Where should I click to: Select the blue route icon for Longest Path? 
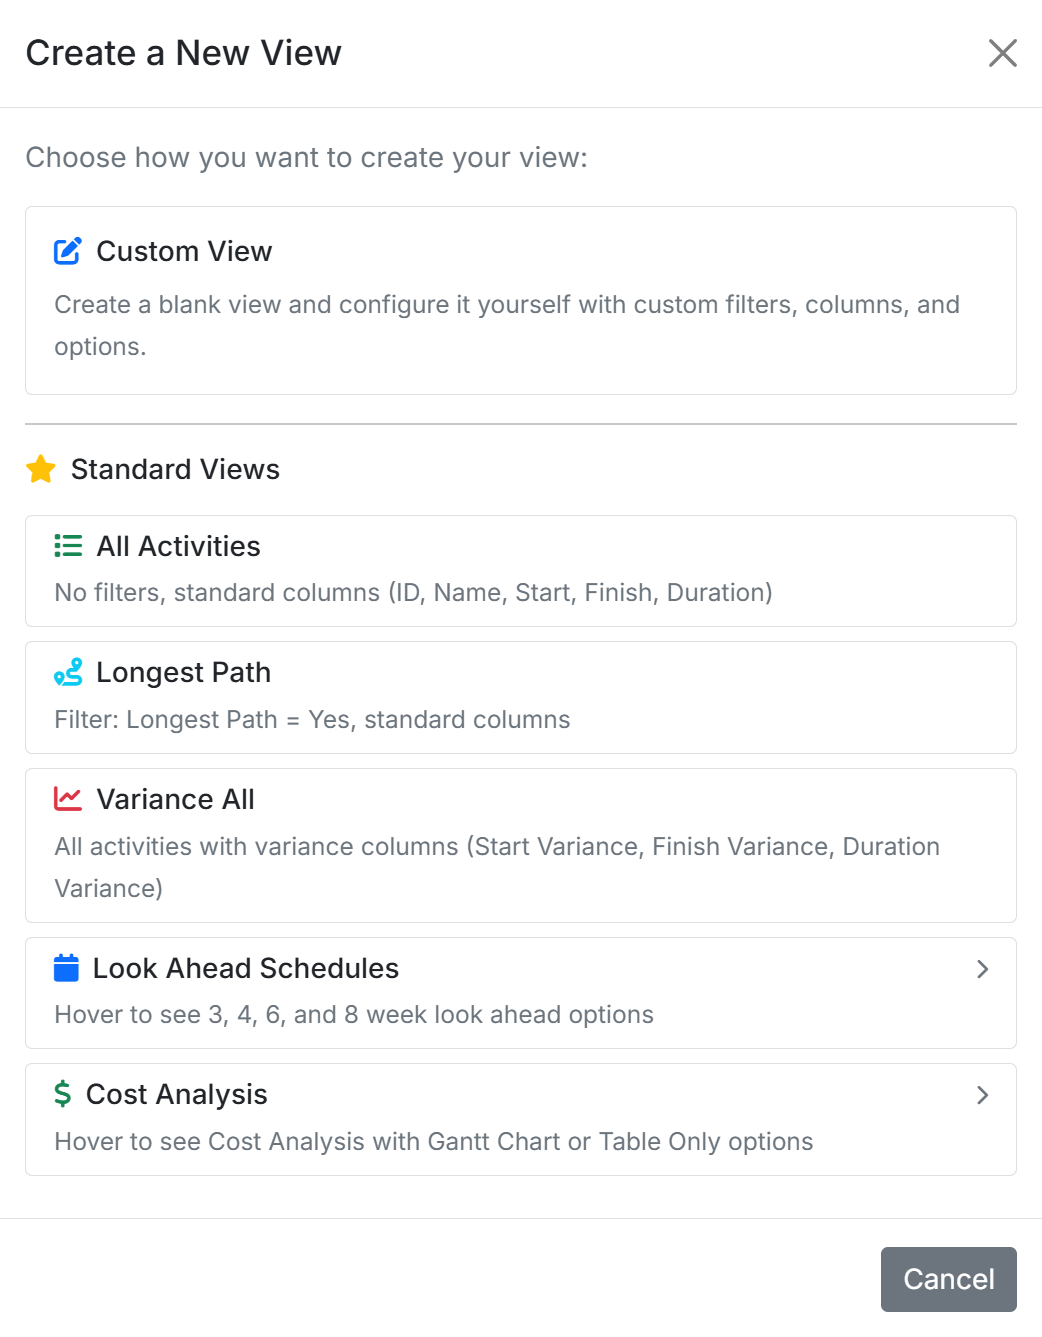tap(67, 672)
